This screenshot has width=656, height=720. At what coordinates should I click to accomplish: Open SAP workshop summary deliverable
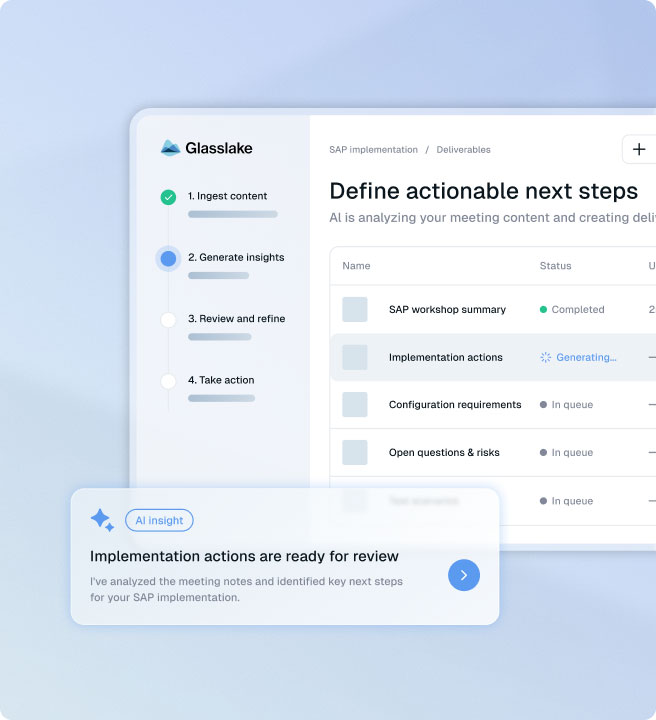point(447,309)
